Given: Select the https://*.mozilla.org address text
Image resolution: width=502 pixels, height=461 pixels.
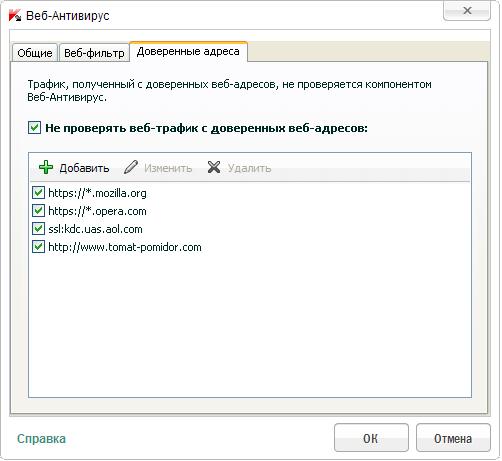Looking at the screenshot, I should (97, 193).
